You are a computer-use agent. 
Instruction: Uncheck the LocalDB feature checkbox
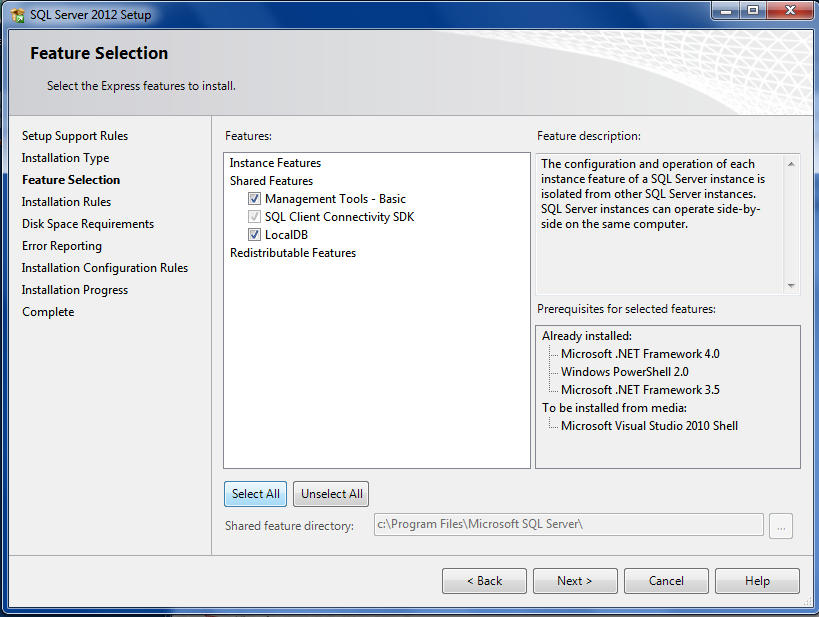(254, 235)
